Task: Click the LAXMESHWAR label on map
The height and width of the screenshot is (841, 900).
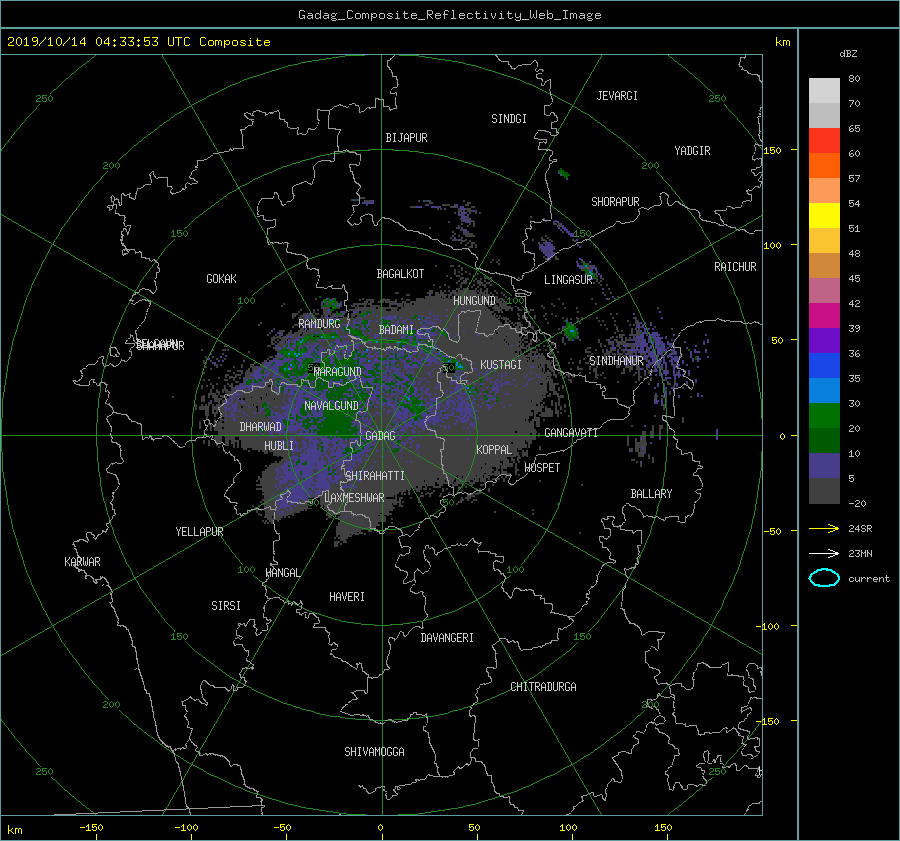Action: click(x=354, y=498)
